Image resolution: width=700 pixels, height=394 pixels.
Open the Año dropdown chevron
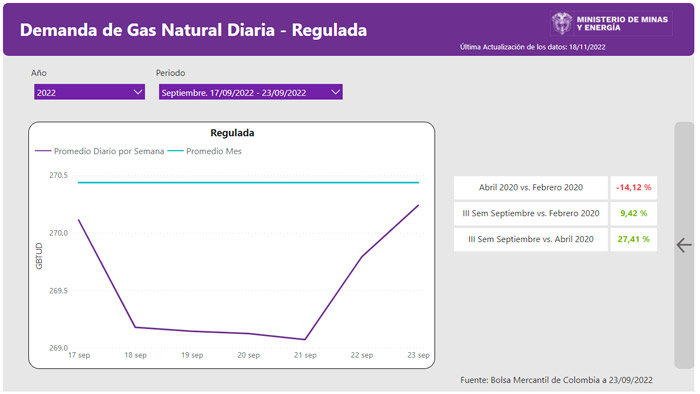pyautogui.click(x=138, y=92)
